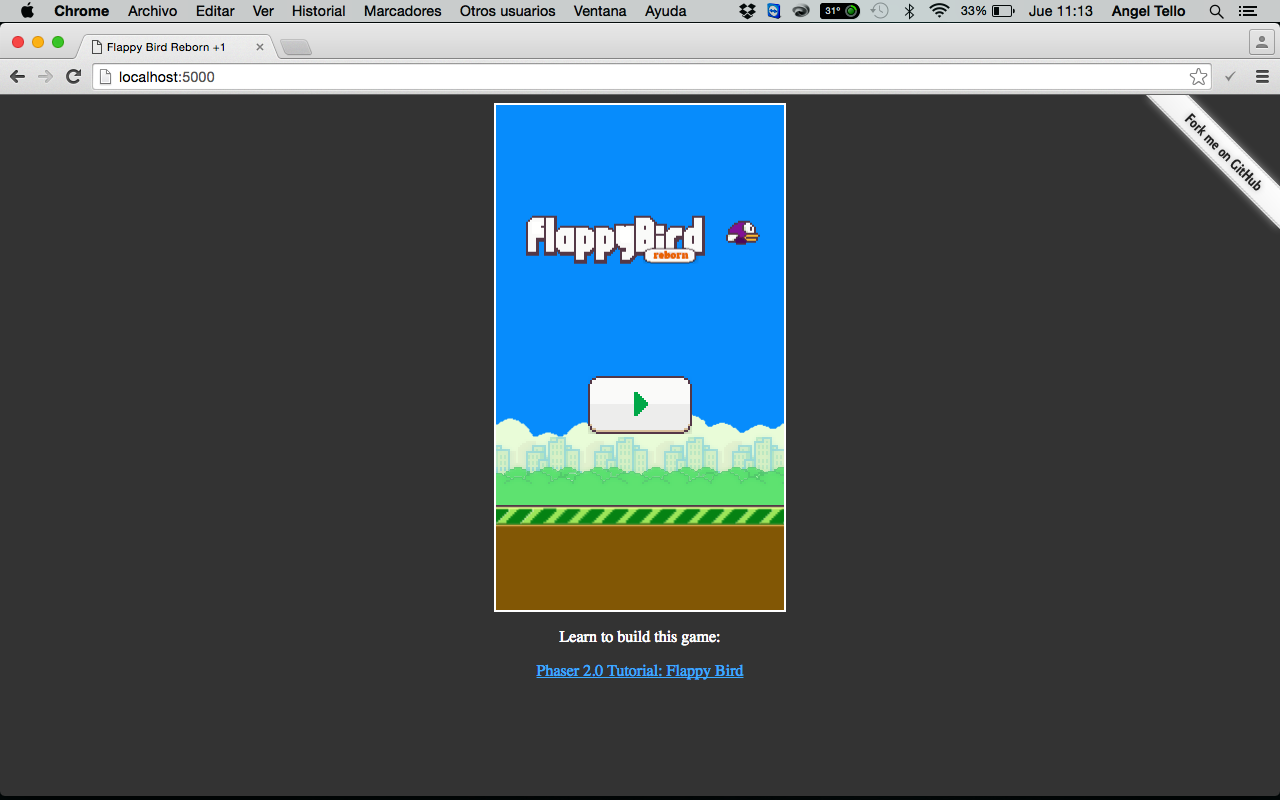Open the Chrome user profile button

(1260, 42)
